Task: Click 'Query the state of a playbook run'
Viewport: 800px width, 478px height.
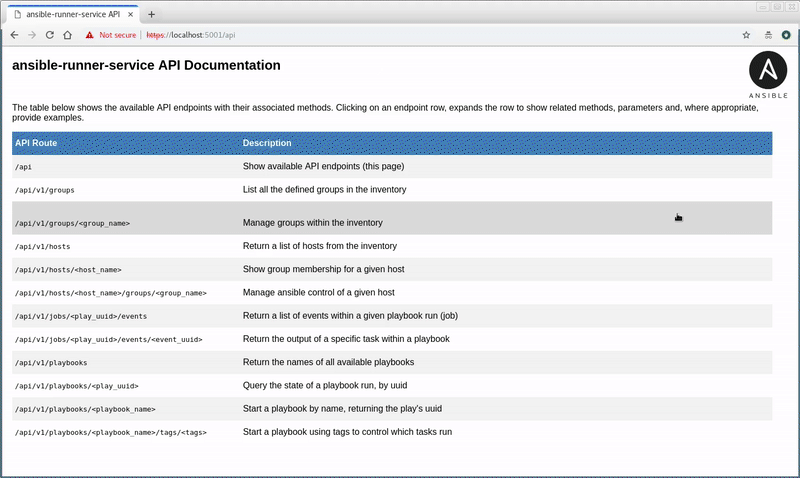Action: [x=325, y=385]
